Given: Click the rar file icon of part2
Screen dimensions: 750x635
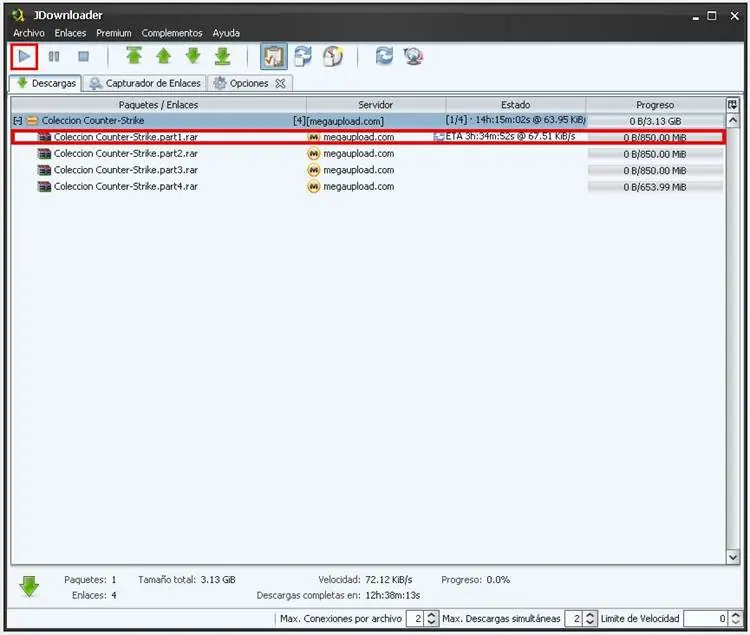Looking at the screenshot, I should (x=44, y=154).
